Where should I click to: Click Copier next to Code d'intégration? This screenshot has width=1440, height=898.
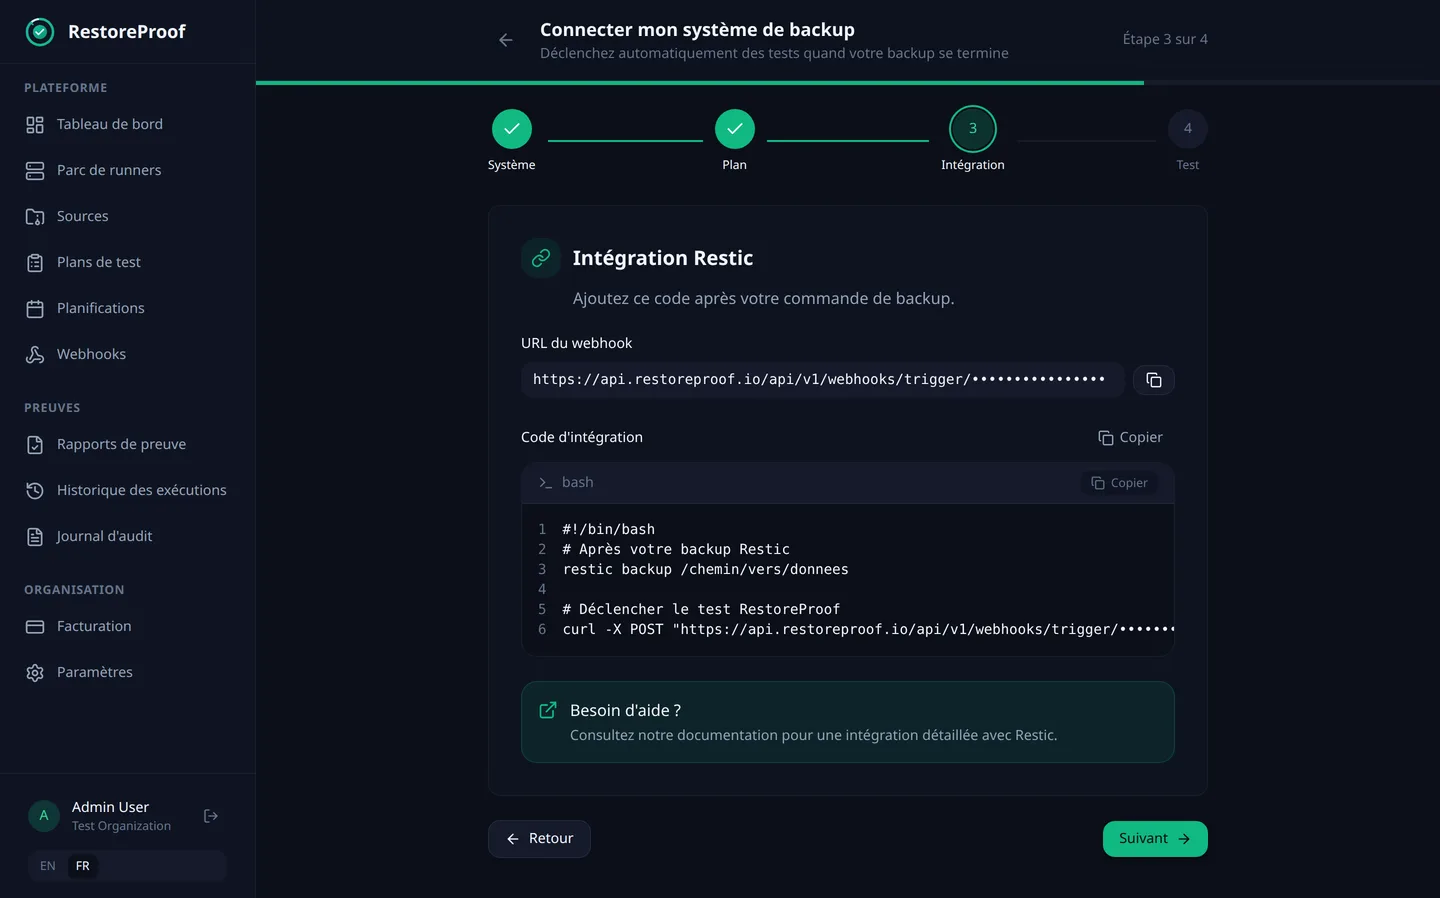click(x=1130, y=438)
